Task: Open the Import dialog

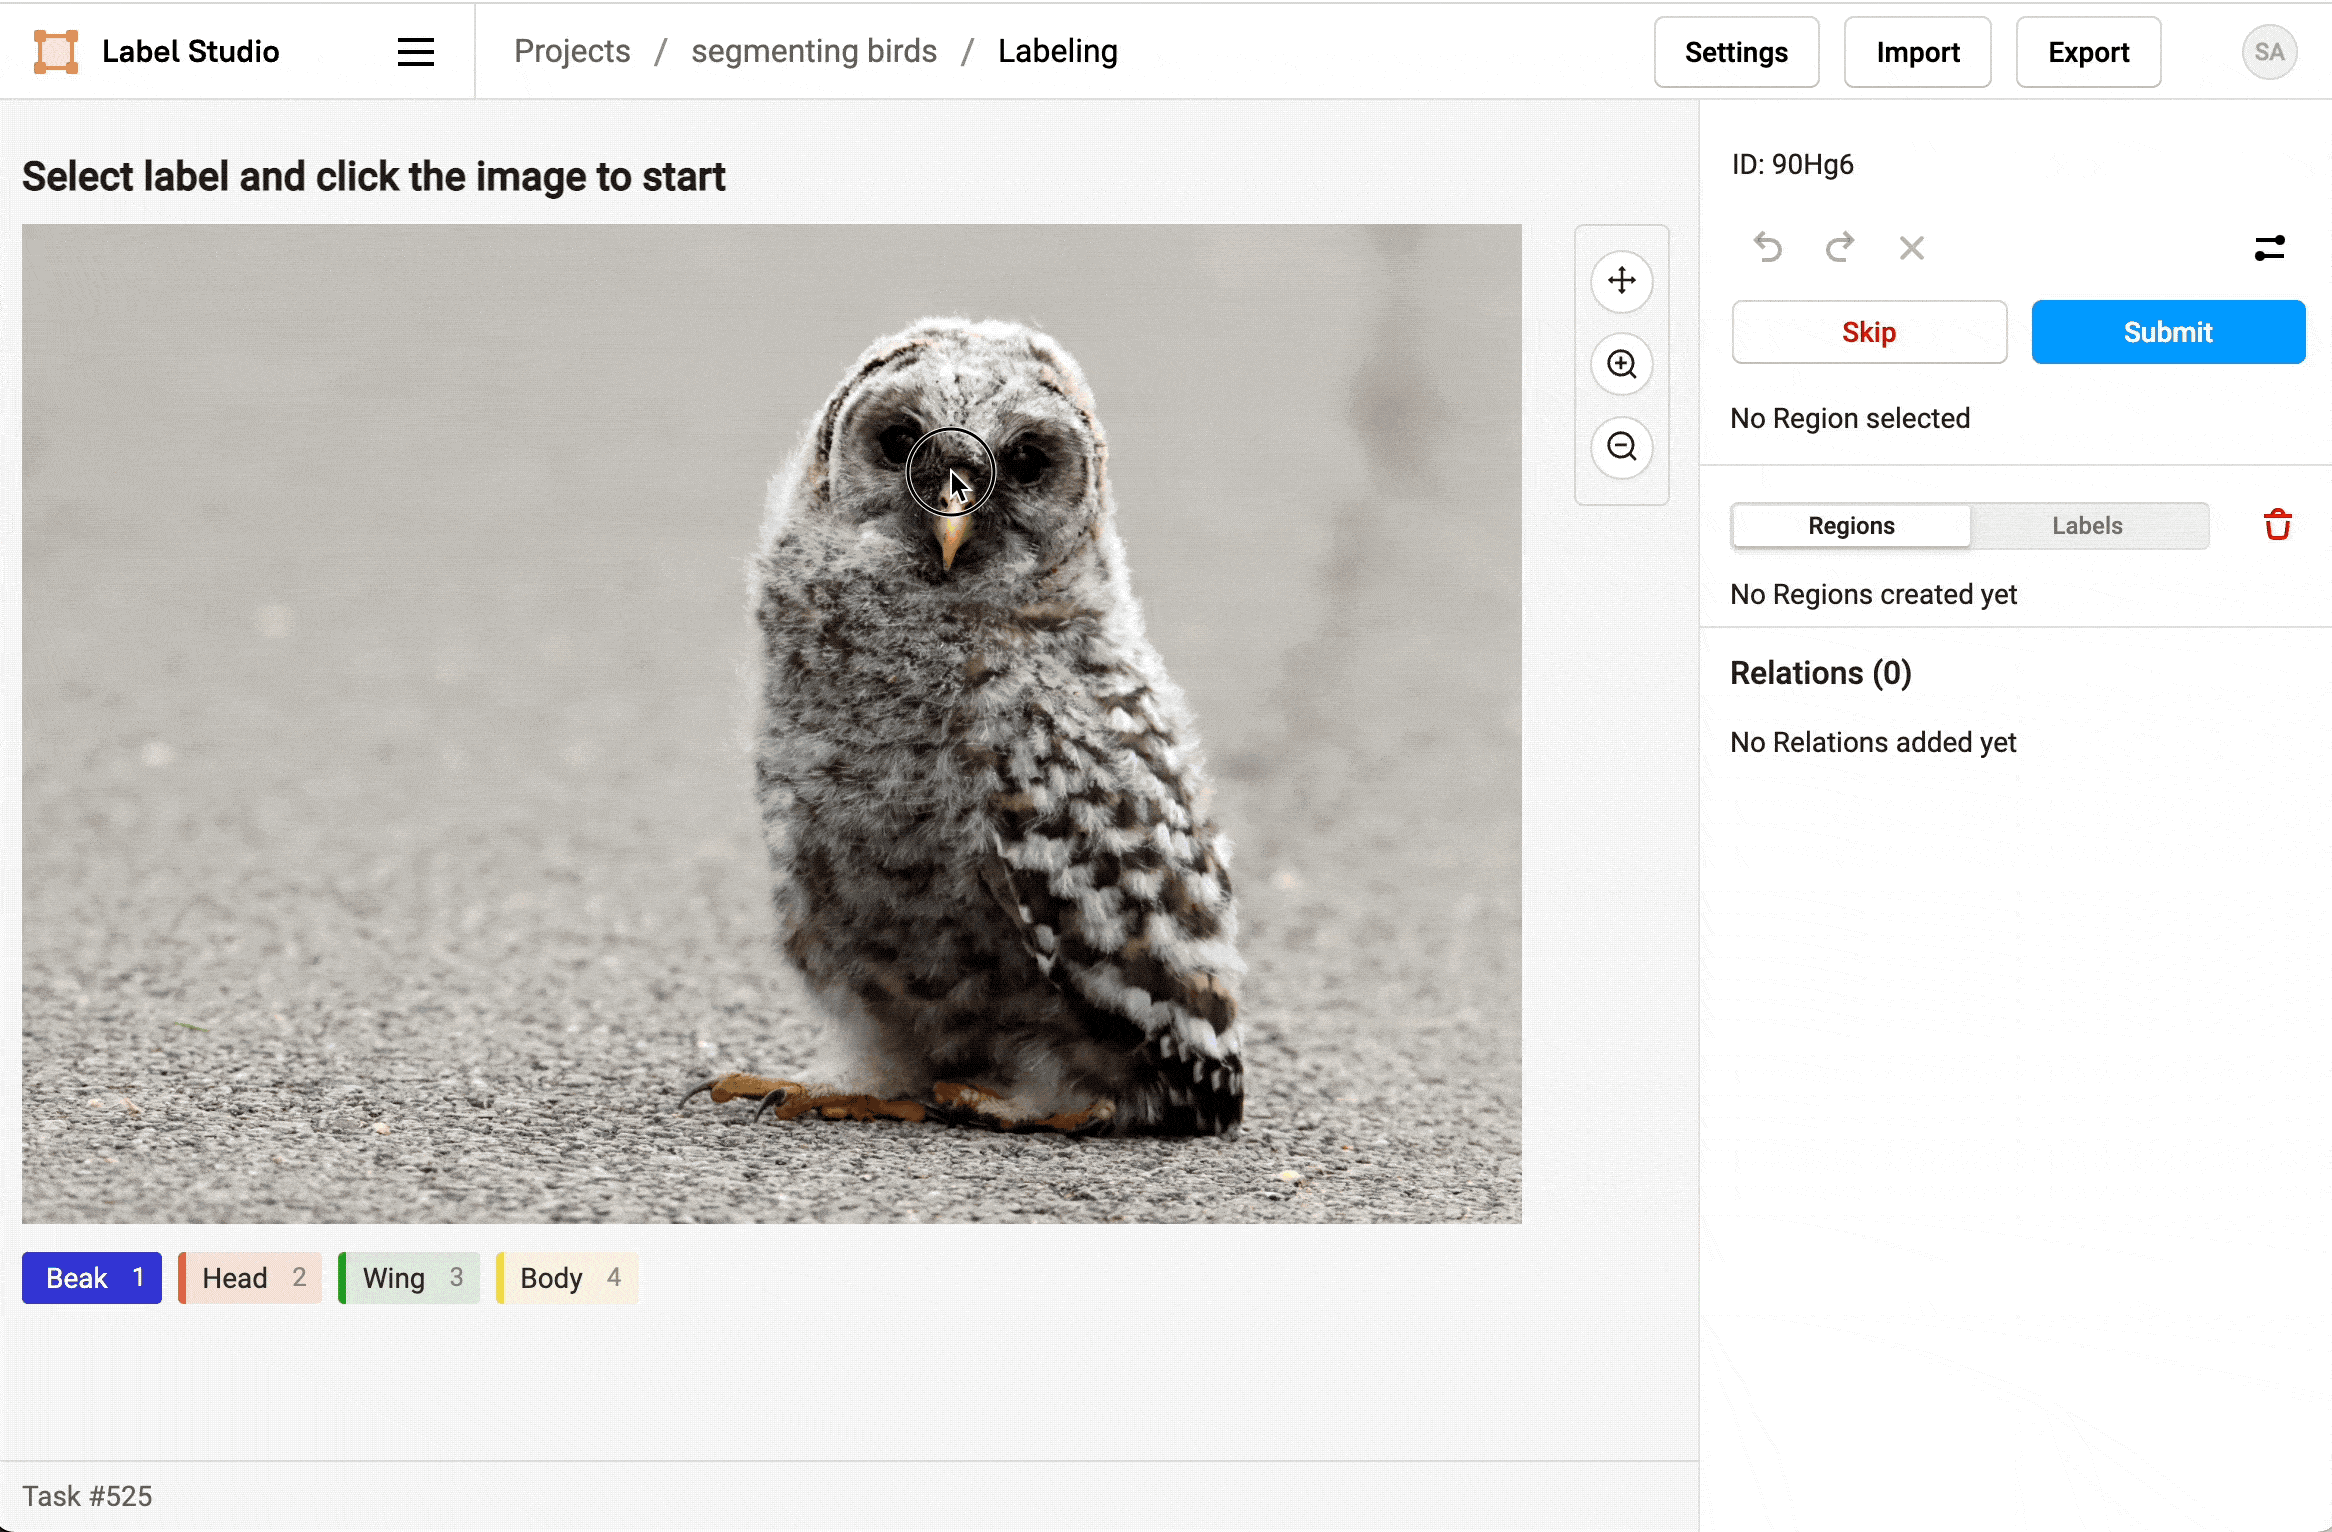Action: tap(1917, 51)
